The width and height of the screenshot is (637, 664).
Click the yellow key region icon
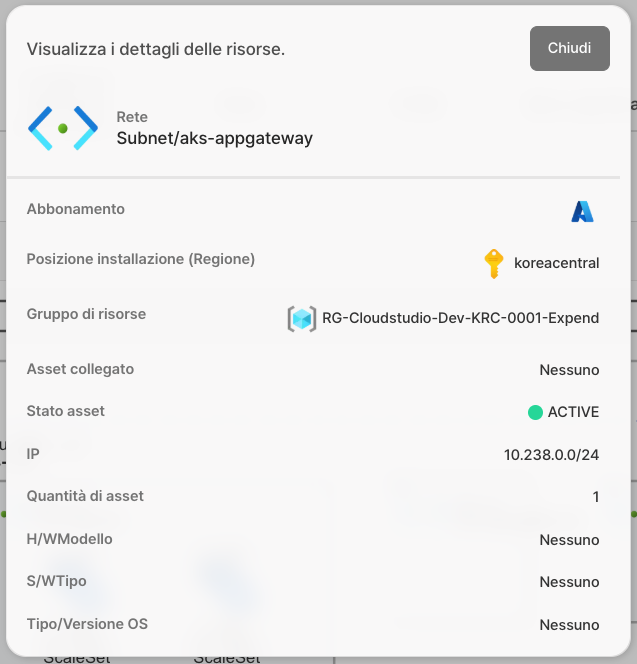(493, 263)
